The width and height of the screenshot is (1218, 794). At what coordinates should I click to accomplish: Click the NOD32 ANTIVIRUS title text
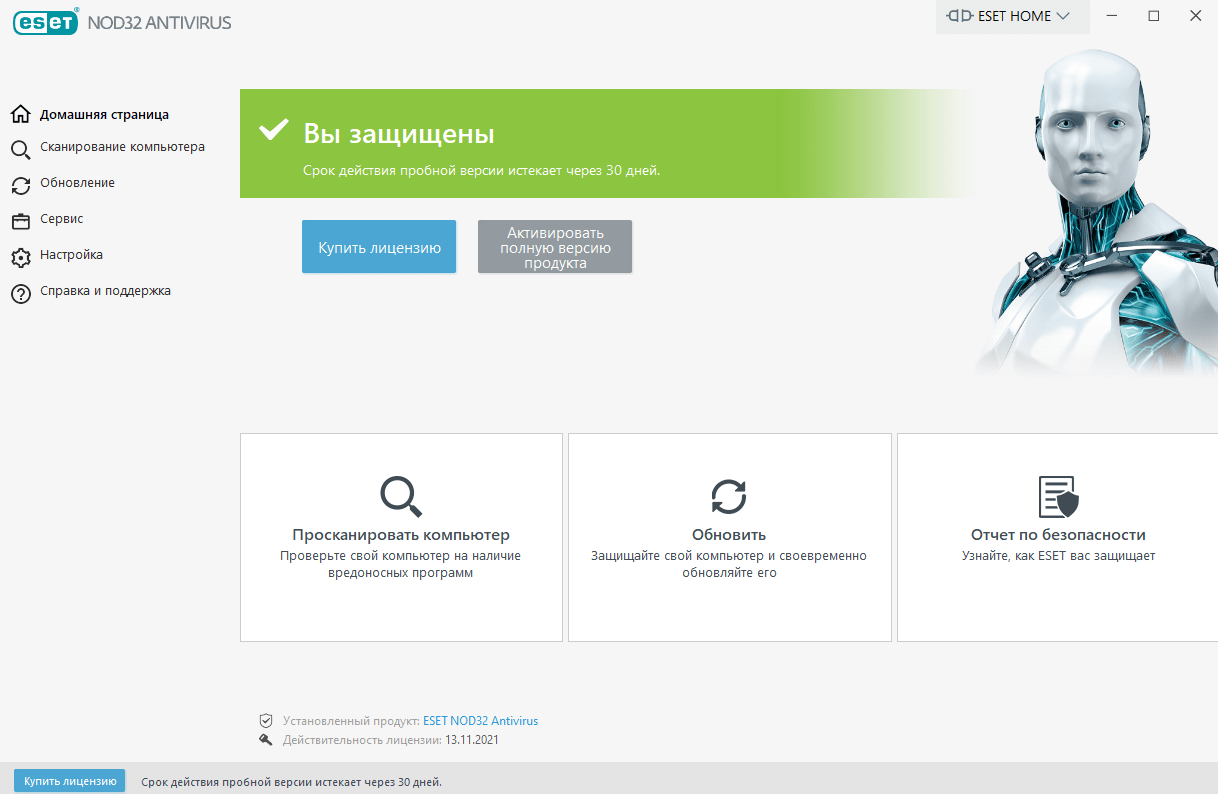coord(159,22)
